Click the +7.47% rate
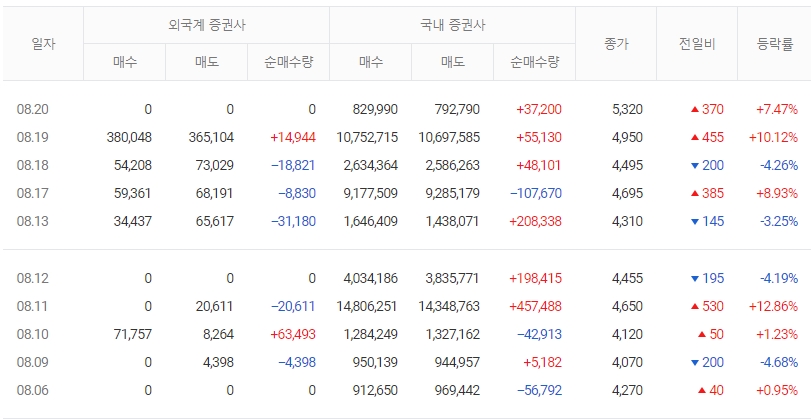811x419 pixels. tap(777, 109)
